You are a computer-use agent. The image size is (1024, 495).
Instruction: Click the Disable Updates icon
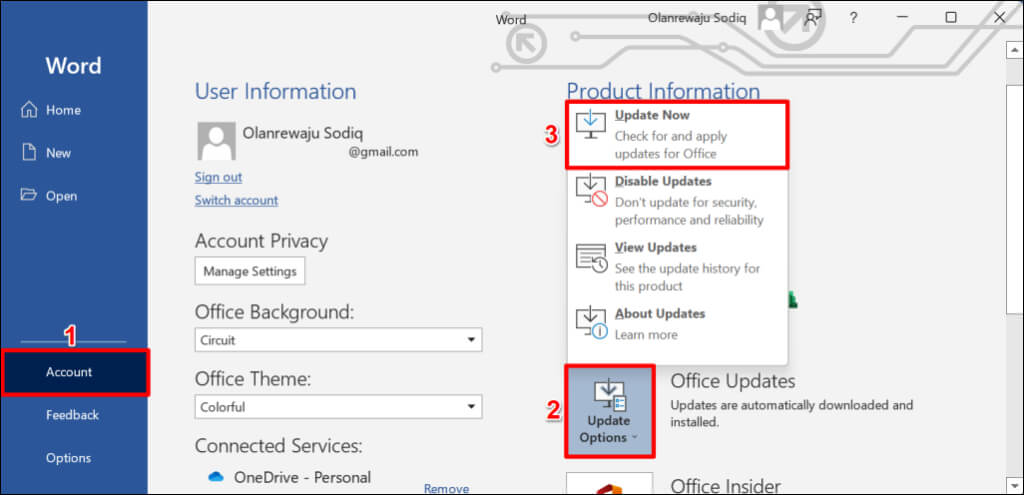592,191
